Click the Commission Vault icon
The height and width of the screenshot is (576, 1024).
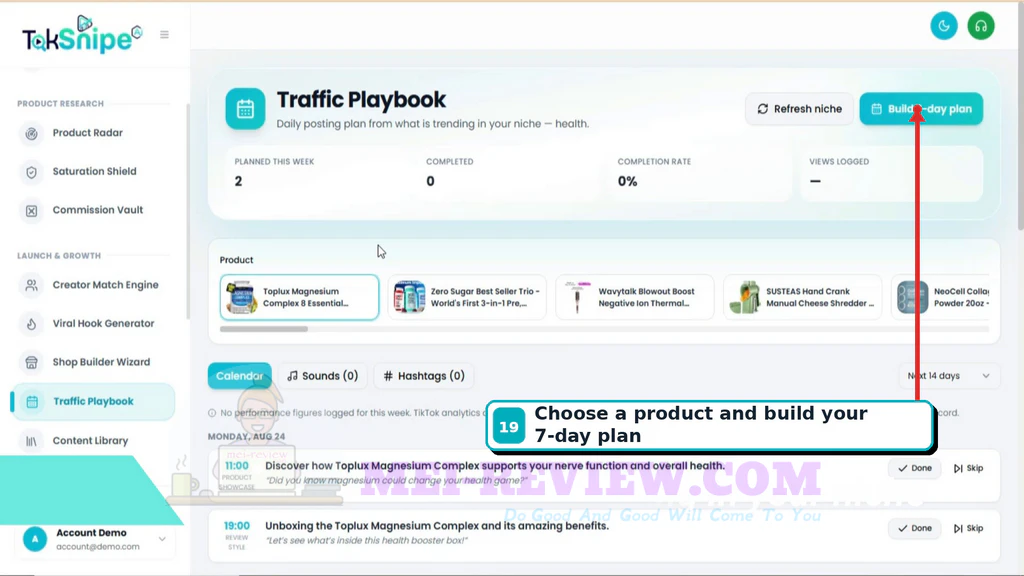31,211
